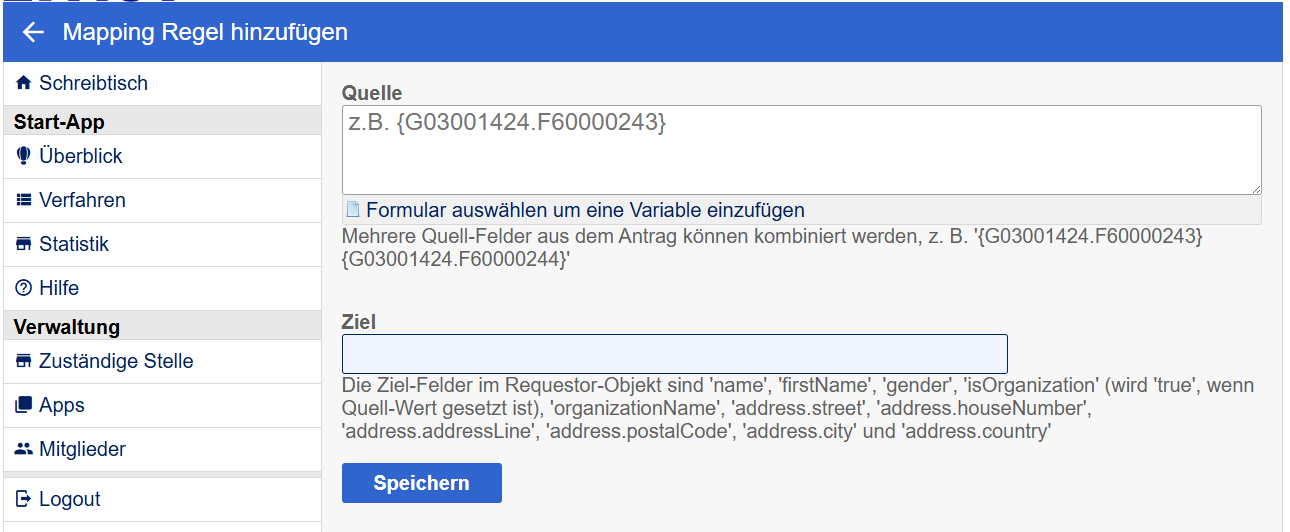Go to Verfahren text label in sidebar
Screen dimensions: 1290x532
click(x=82, y=200)
